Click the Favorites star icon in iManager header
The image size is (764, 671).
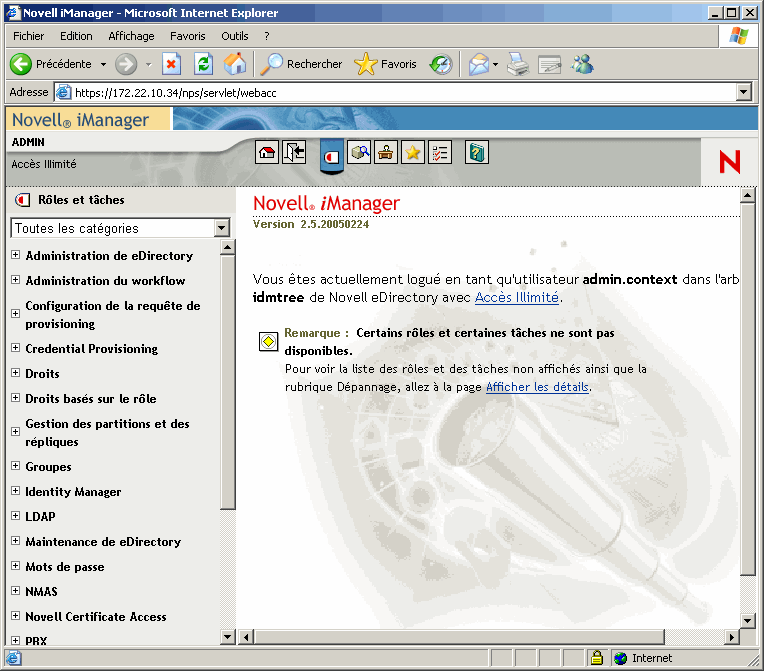pyautogui.click(x=413, y=153)
